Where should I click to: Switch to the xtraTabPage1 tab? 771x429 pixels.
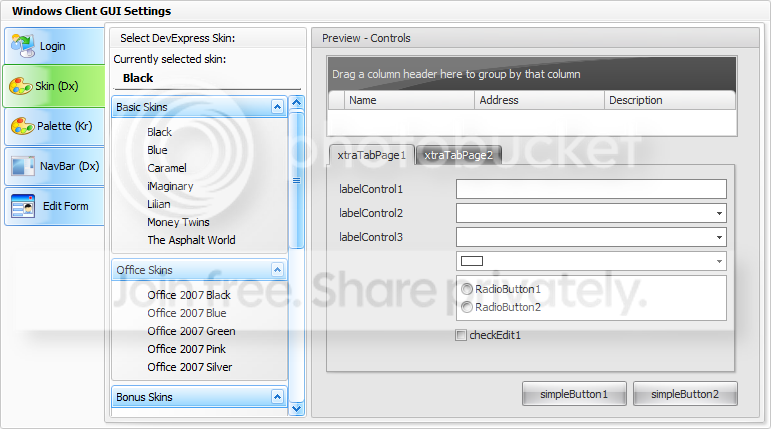pyautogui.click(x=372, y=155)
